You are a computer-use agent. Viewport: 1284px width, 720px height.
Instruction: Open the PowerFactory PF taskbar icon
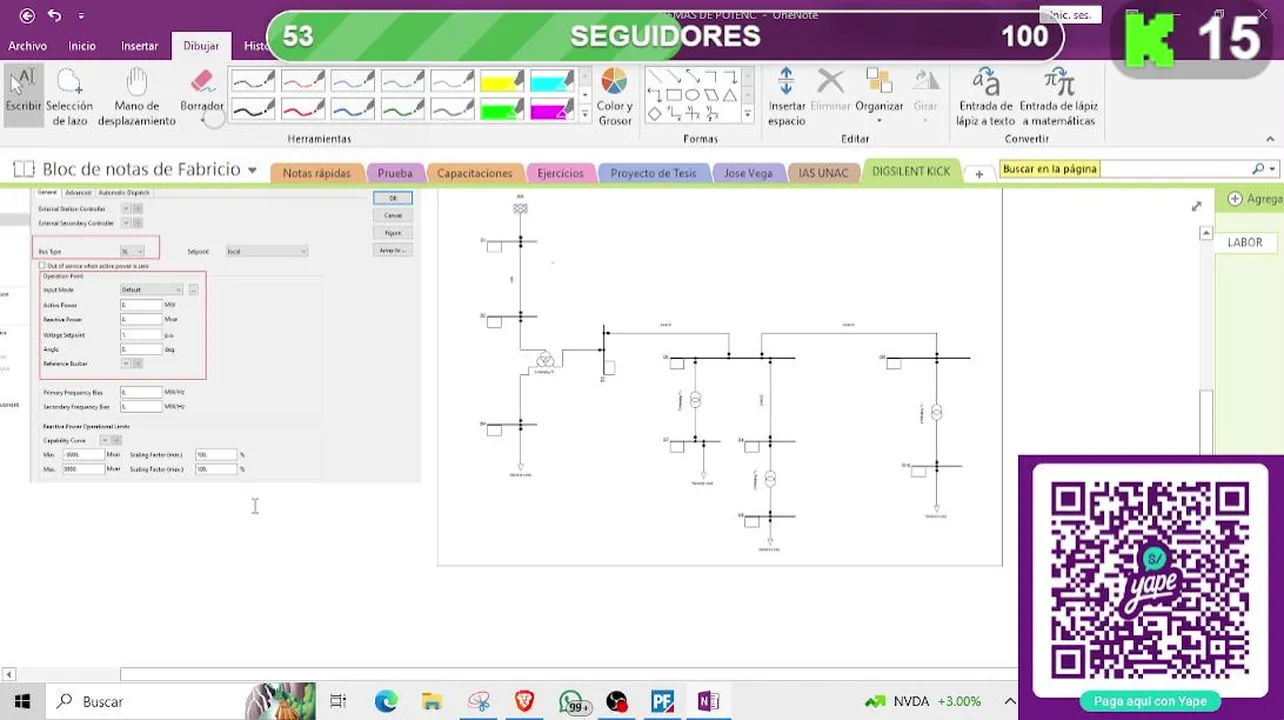tap(662, 702)
